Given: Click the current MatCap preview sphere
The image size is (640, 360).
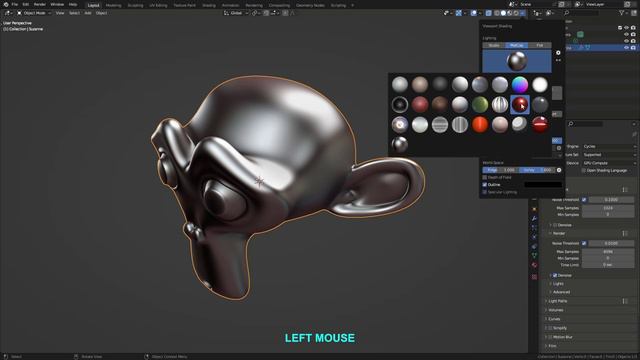Looking at the screenshot, I should pos(517,61).
